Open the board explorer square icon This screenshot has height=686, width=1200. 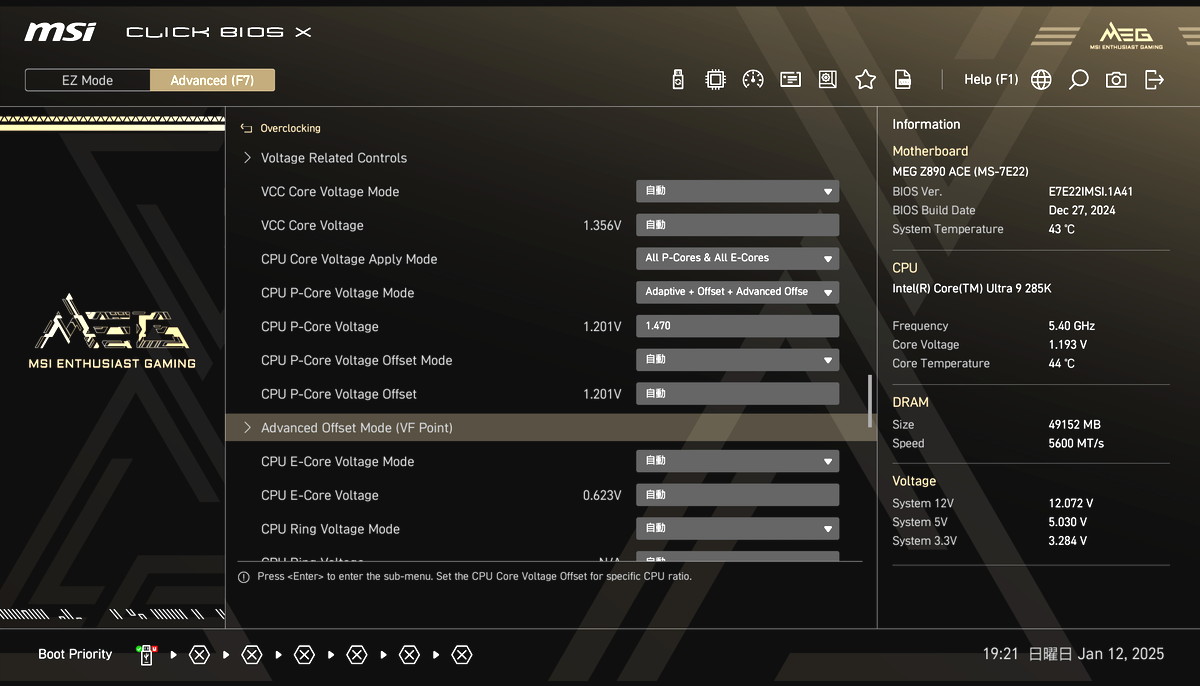click(827, 80)
